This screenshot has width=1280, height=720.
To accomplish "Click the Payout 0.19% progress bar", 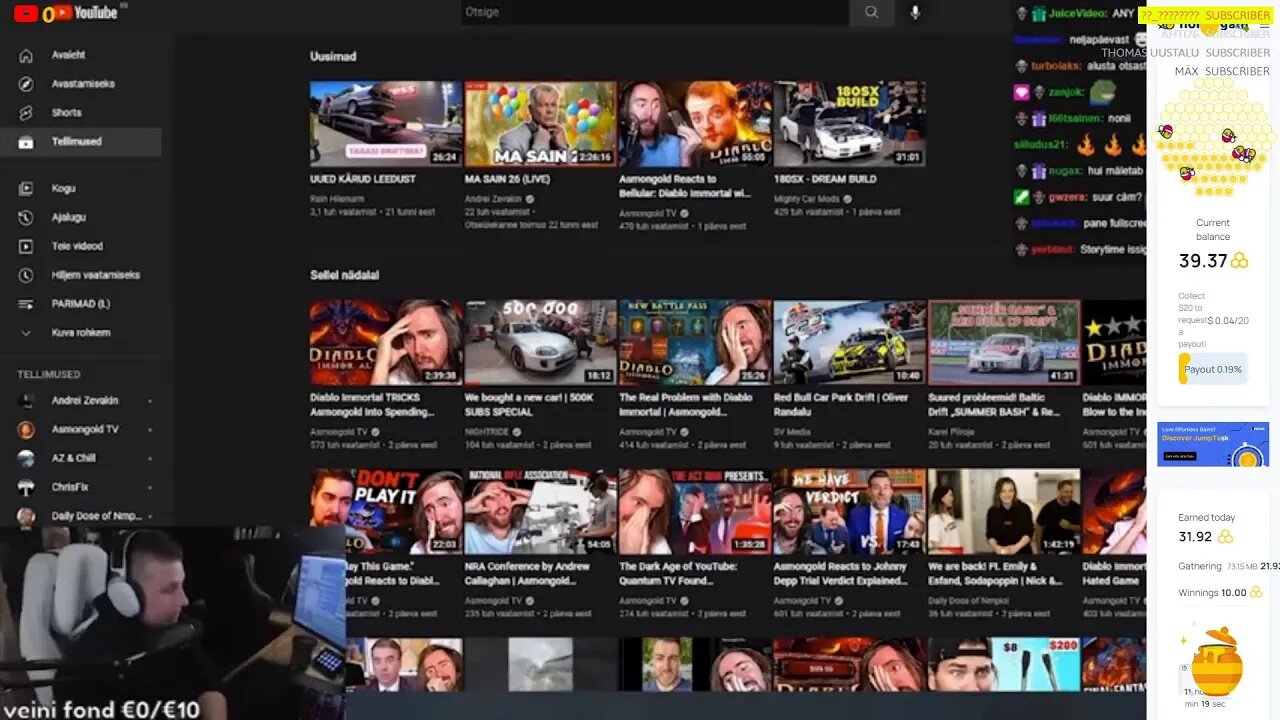I will coord(1213,369).
